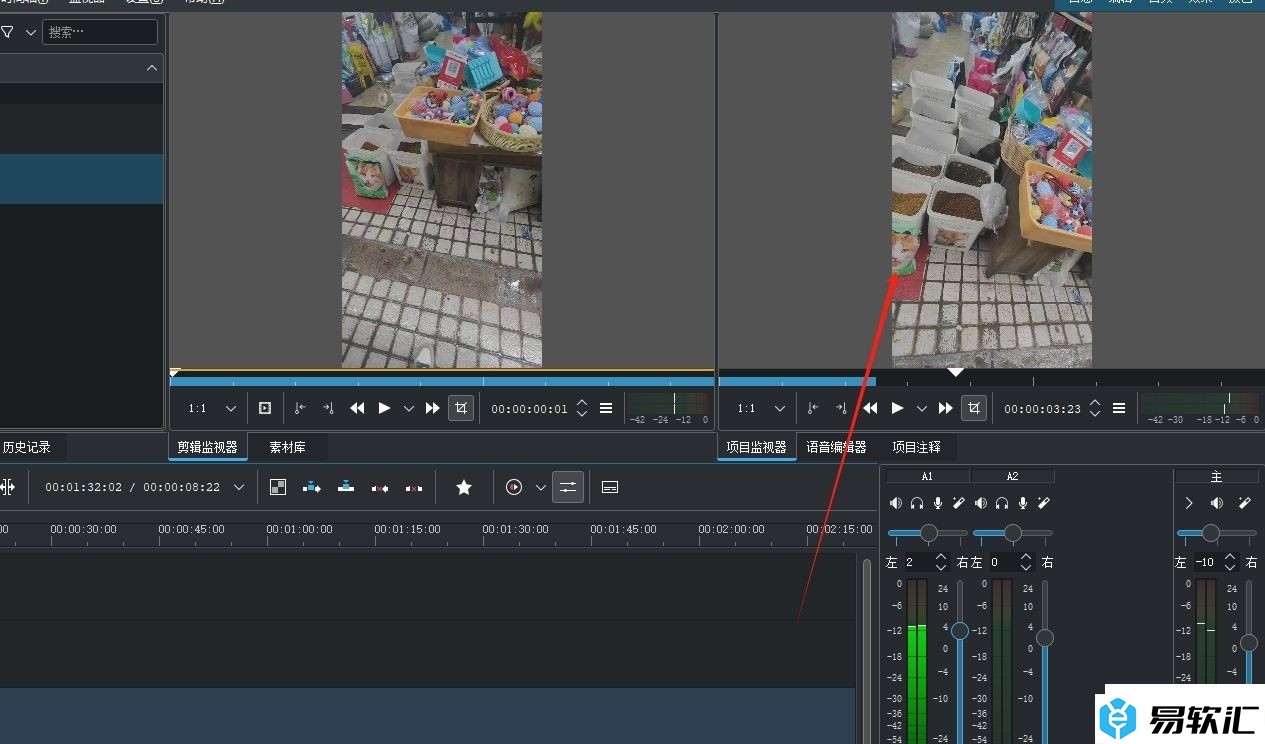This screenshot has height=744, width=1265.
Task: Switch to the 项目监视器 tab
Action: tap(757, 447)
